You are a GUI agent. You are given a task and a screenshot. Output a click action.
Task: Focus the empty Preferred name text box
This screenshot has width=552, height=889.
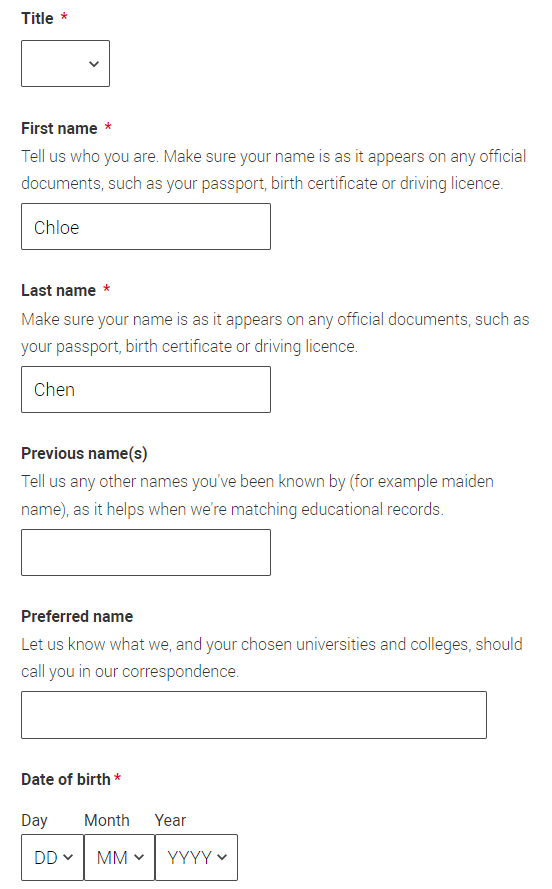tap(254, 715)
